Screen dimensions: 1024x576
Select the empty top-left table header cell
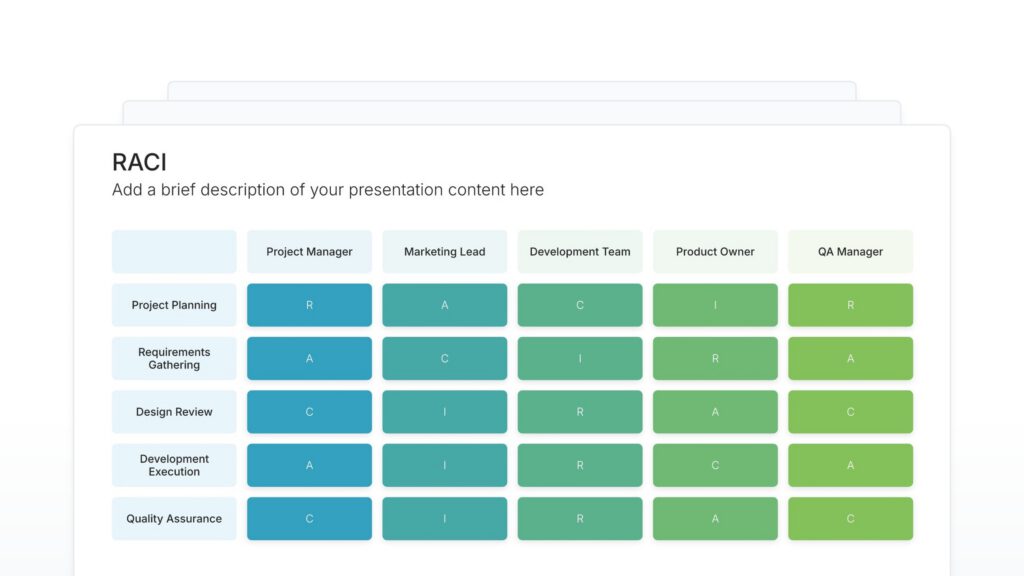[174, 252]
